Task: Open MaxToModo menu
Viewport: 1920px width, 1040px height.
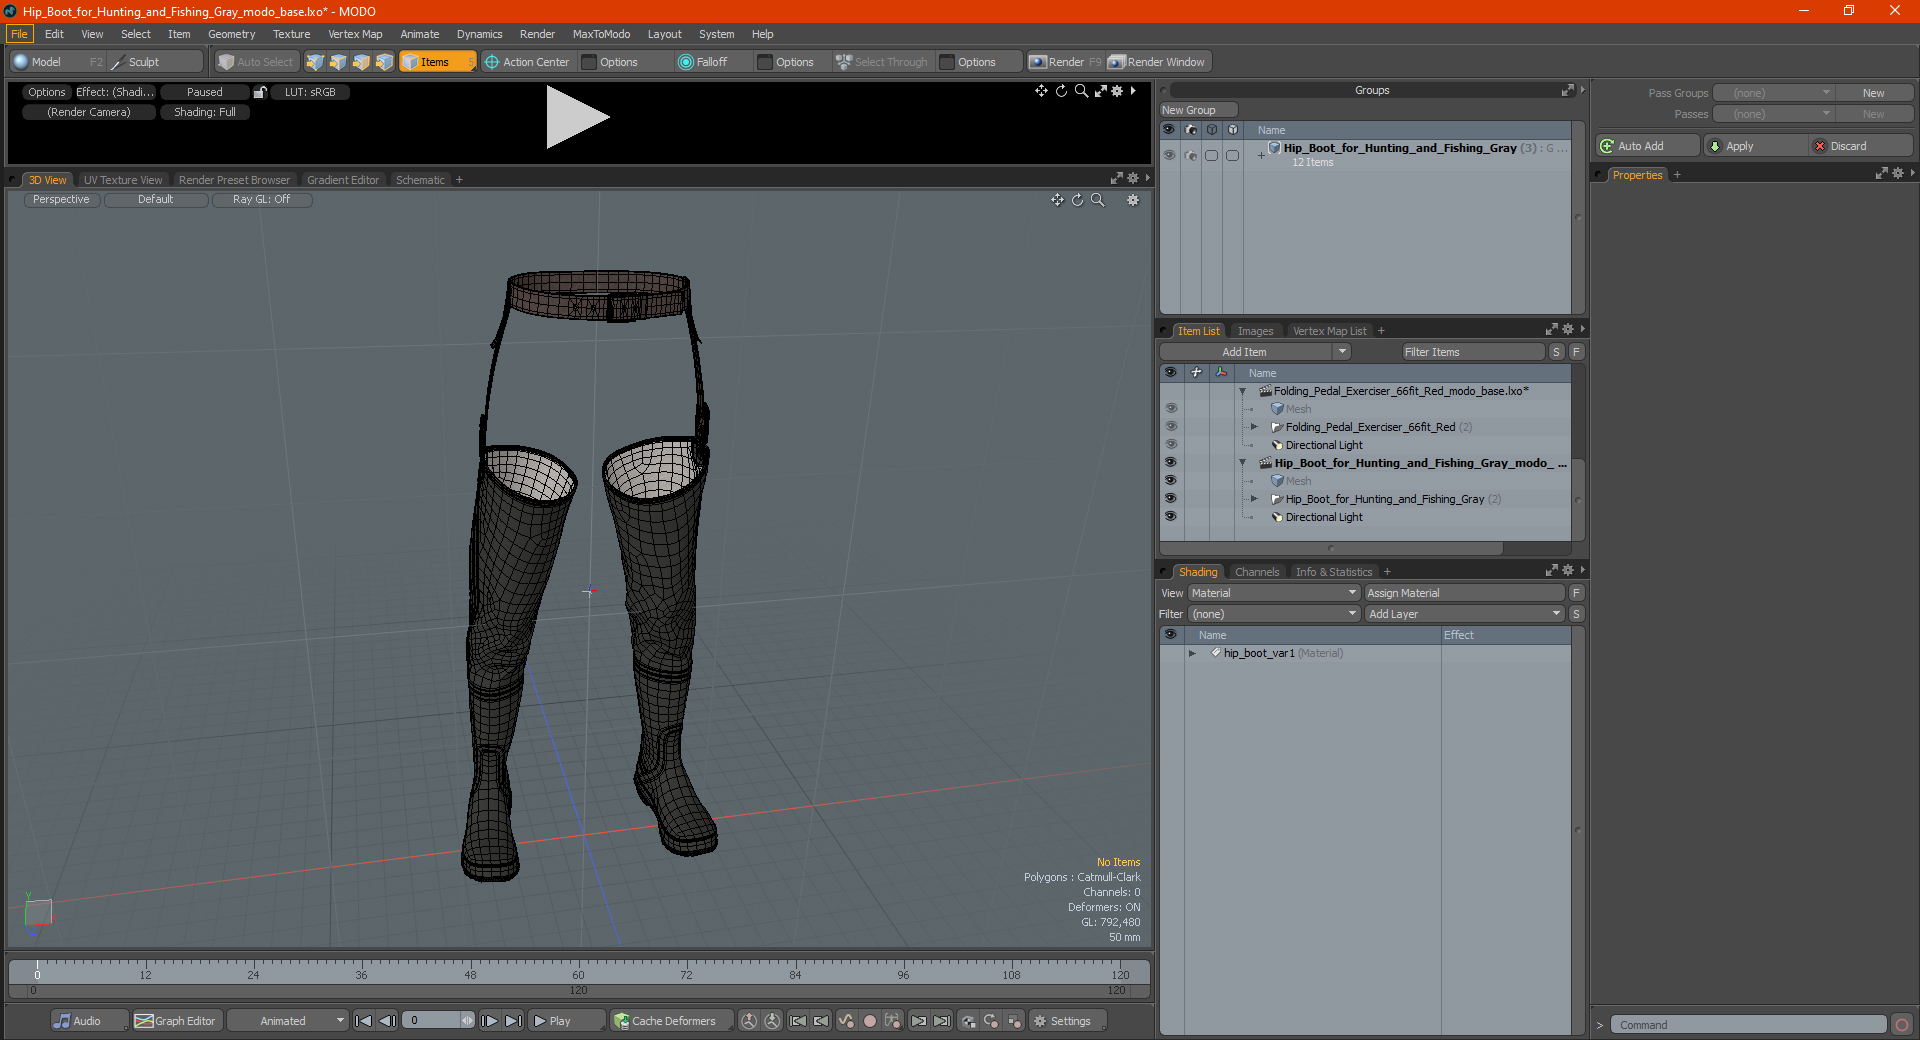Action: [x=601, y=34]
